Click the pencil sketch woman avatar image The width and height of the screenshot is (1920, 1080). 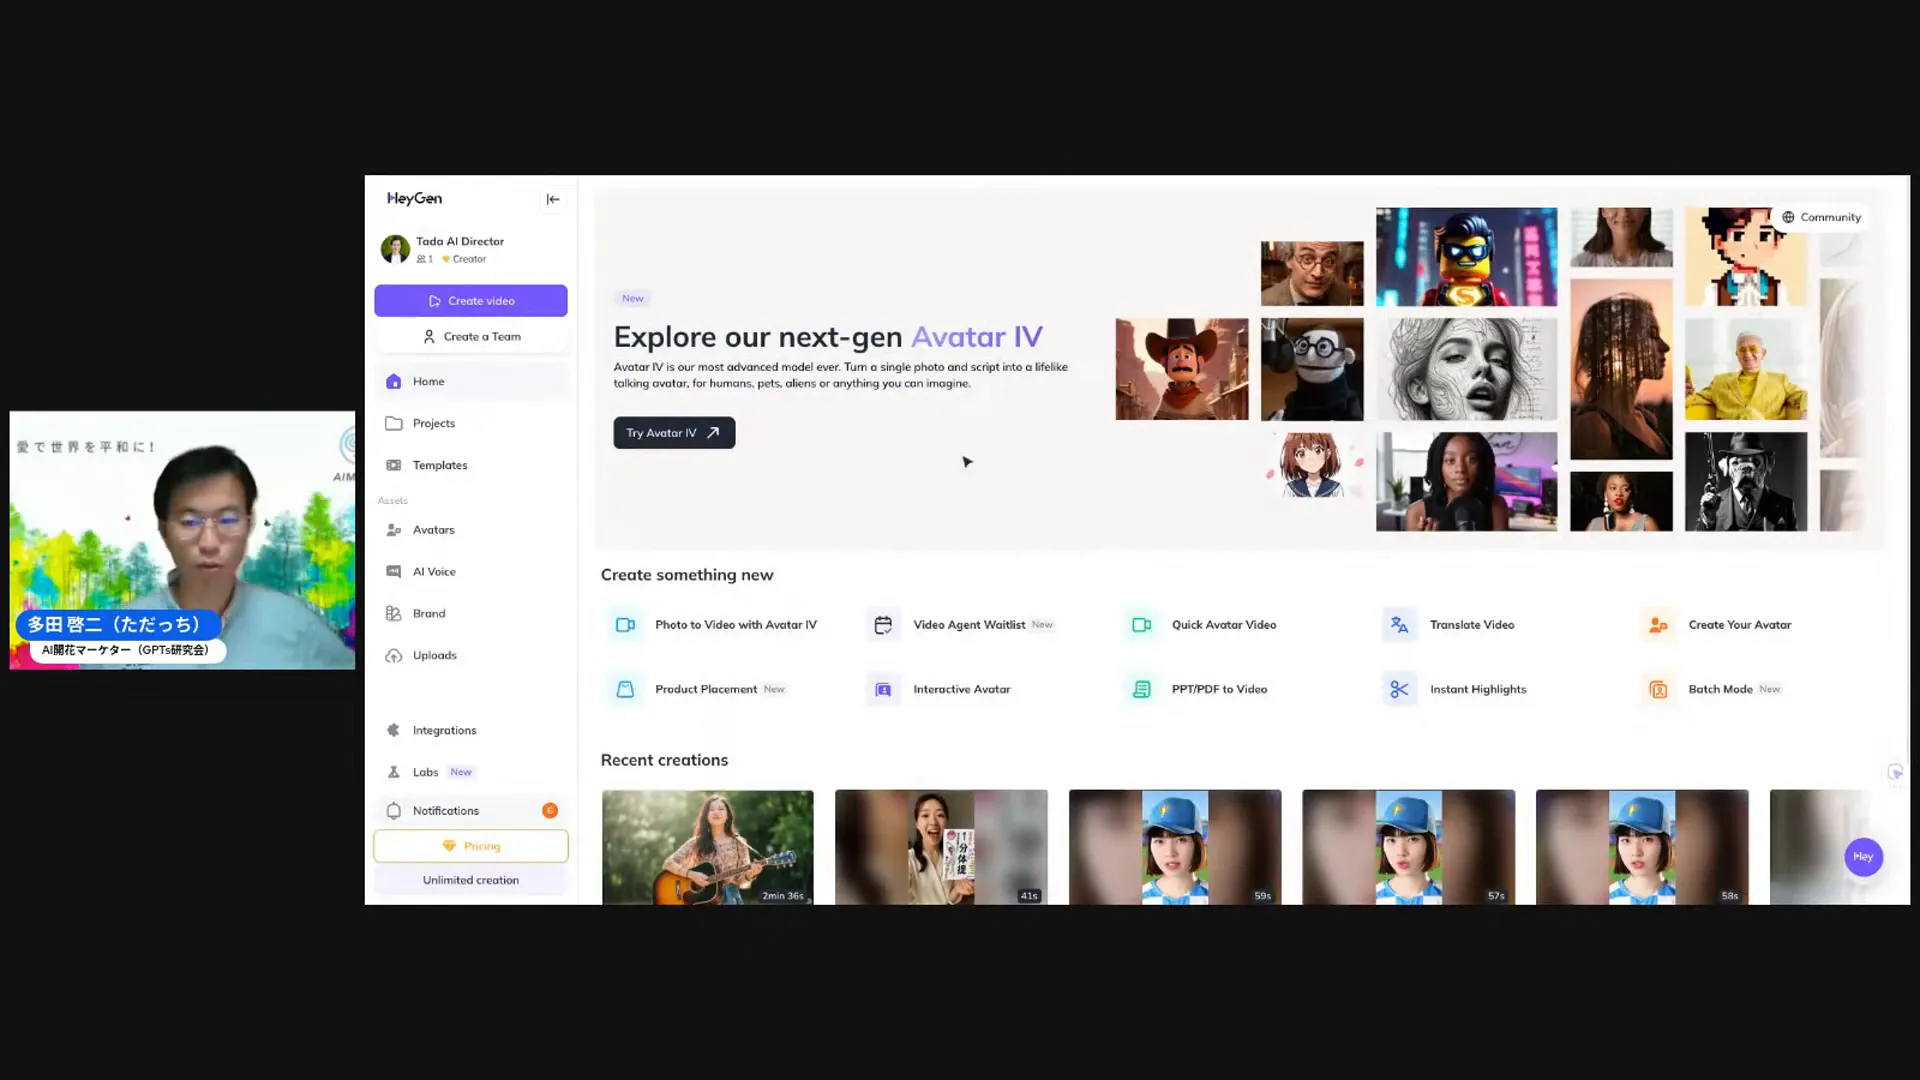pyautogui.click(x=1466, y=369)
